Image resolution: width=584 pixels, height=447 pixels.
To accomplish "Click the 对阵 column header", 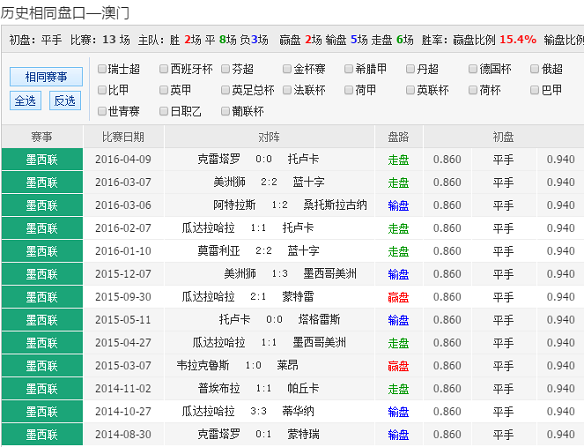I will point(269,137).
